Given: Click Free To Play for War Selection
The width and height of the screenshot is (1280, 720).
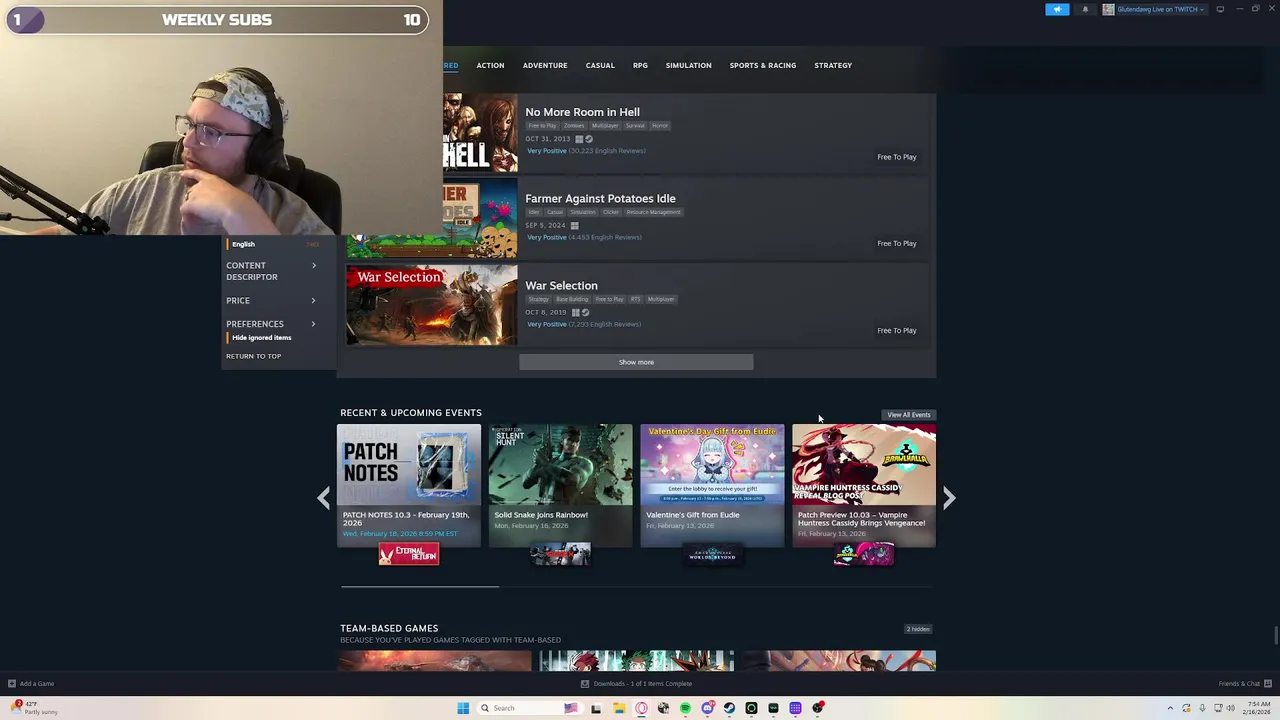Looking at the screenshot, I should point(896,330).
